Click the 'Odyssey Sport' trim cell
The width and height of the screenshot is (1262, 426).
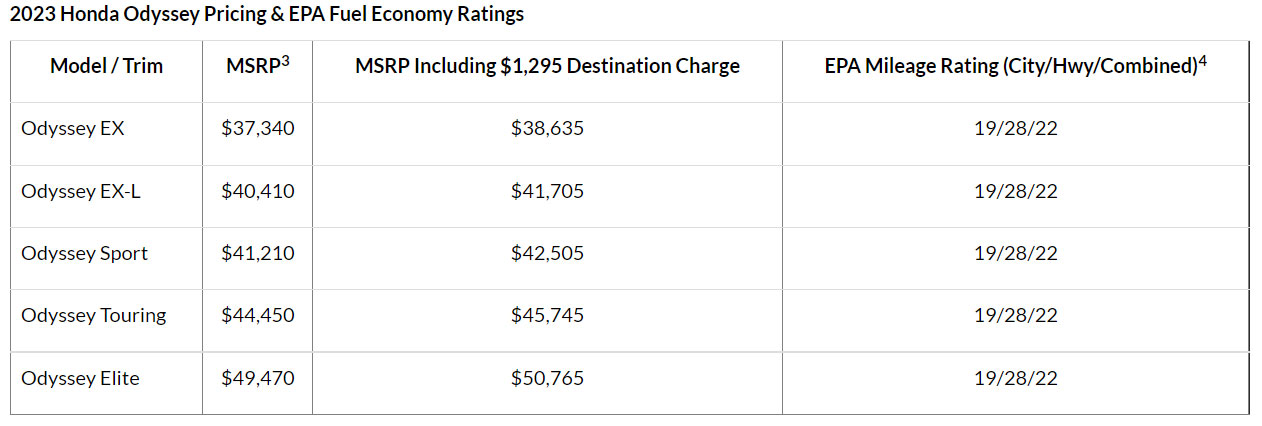(x=84, y=253)
